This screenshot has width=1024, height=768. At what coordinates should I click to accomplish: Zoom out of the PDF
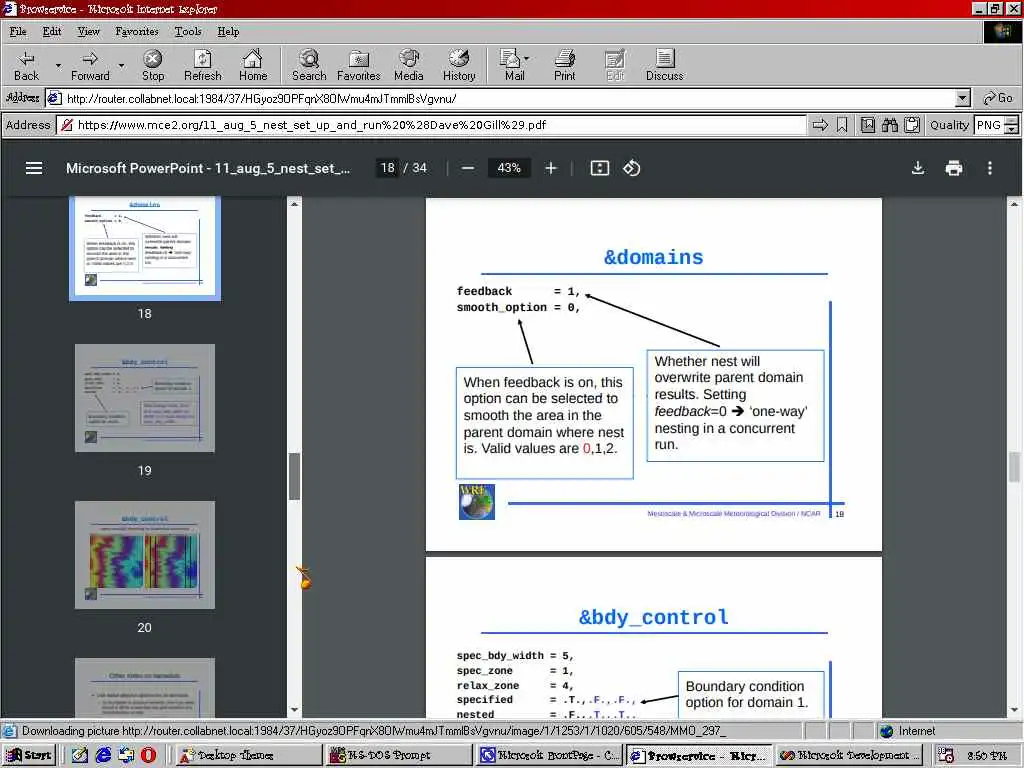[x=468, y=168]
